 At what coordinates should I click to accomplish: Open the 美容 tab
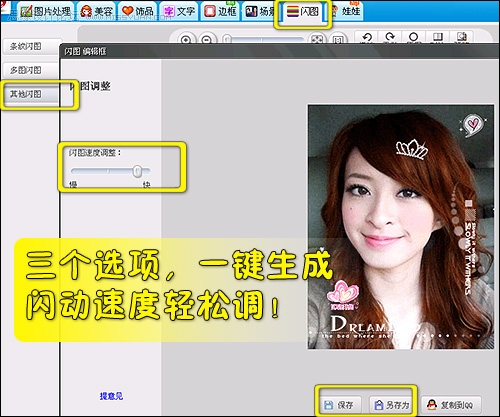[97, 12]
